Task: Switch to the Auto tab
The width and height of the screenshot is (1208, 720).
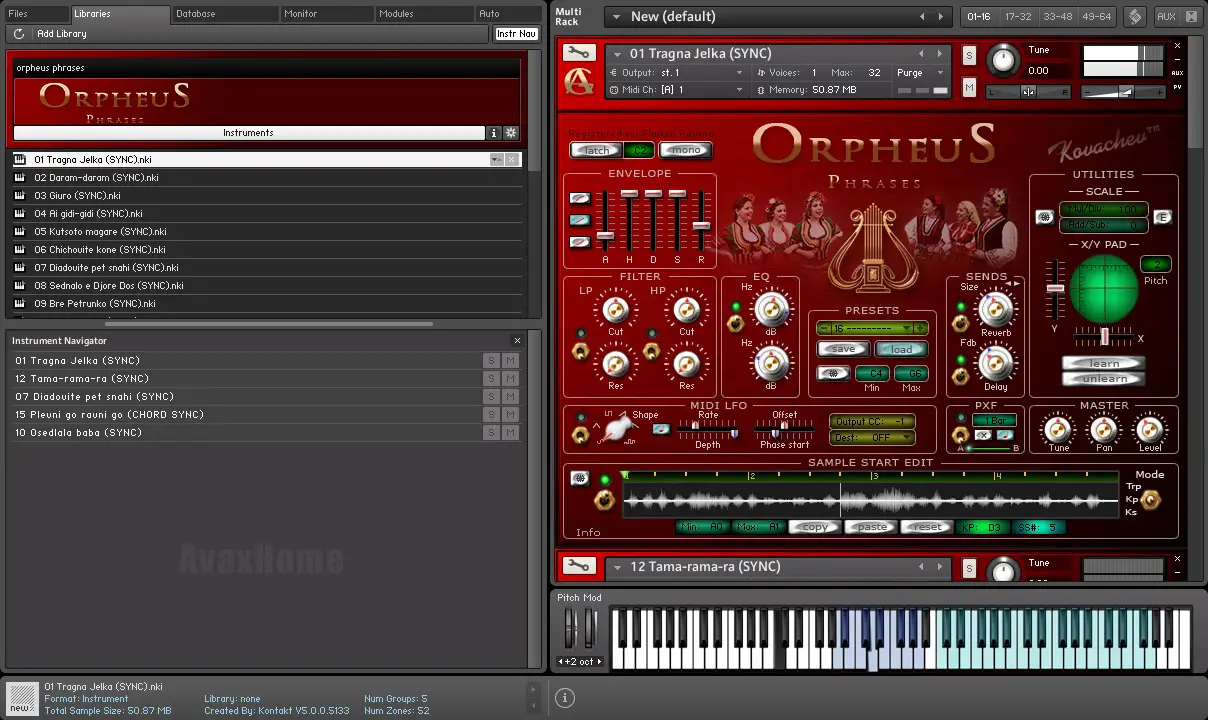Action: (x=509, y=14)
